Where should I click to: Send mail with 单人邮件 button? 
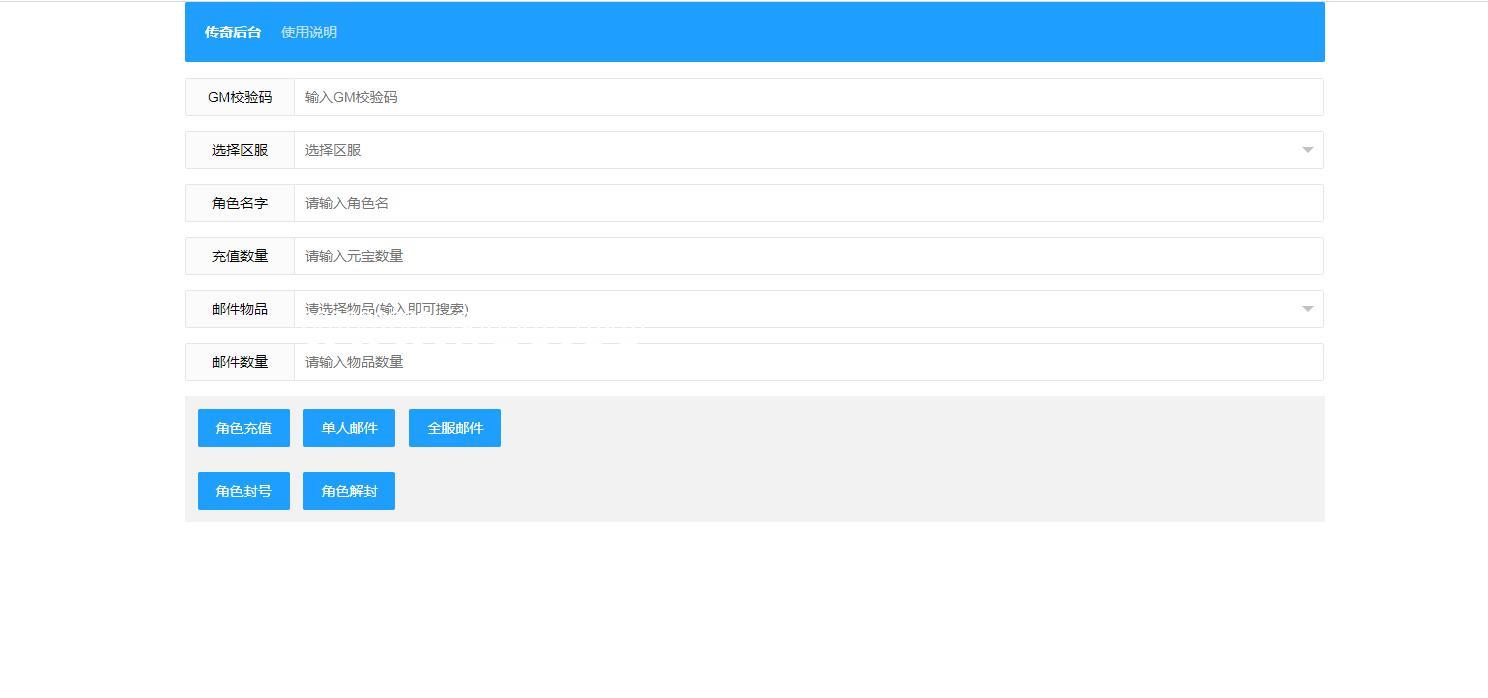pyautogui.click(x=349, y=428)
